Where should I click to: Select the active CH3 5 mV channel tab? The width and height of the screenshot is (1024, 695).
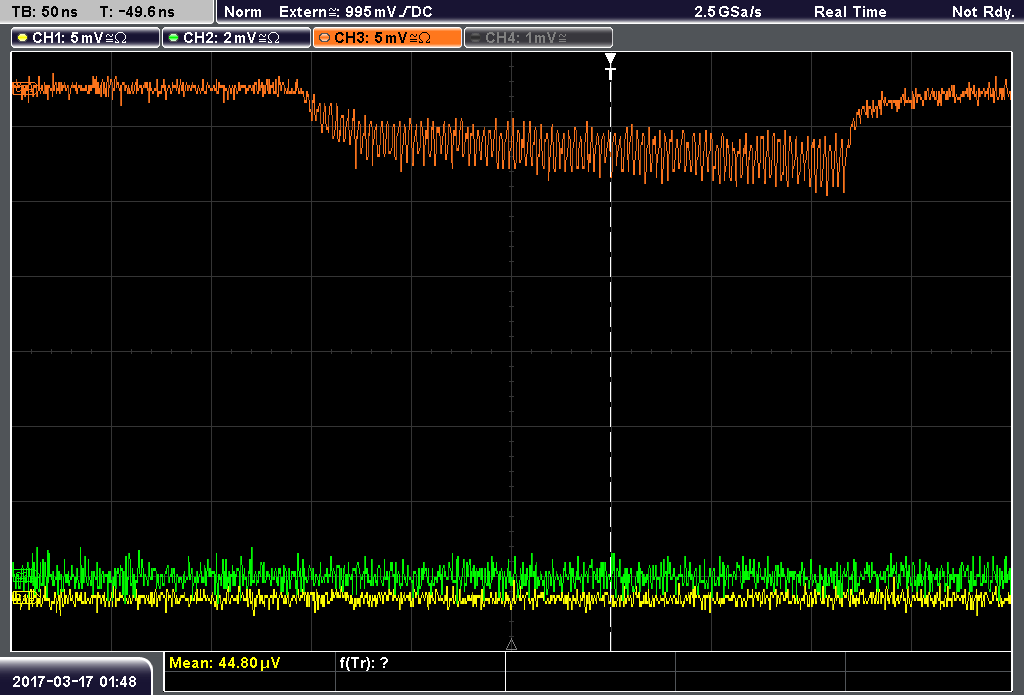[387, 38]
